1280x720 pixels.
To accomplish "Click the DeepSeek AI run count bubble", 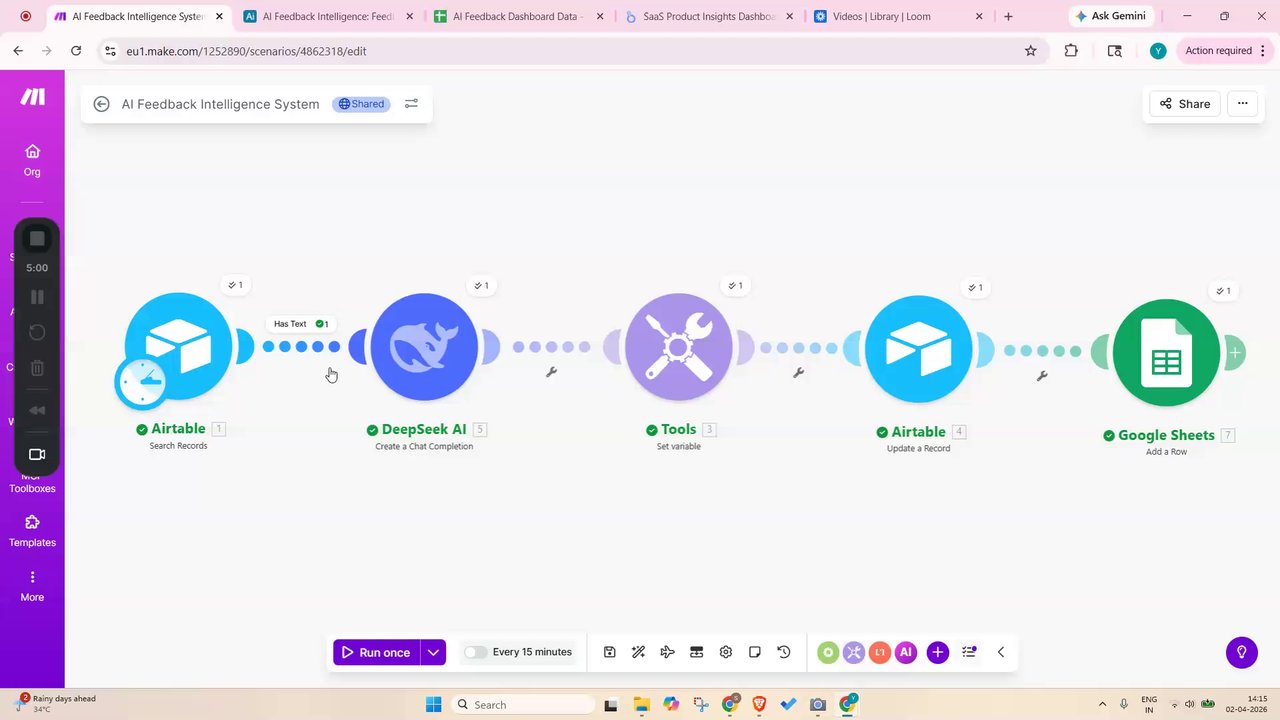I will click(481, 285).
